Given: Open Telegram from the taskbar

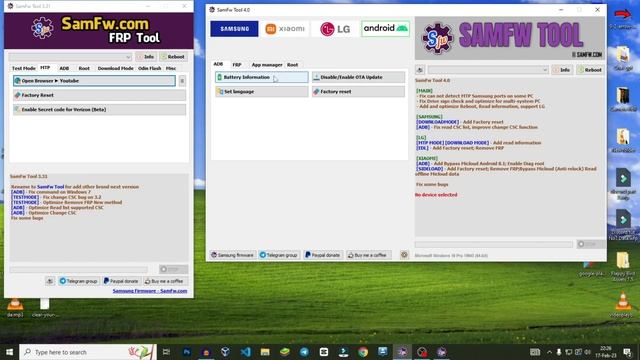Looking at the screenshot, I should 304,352.
